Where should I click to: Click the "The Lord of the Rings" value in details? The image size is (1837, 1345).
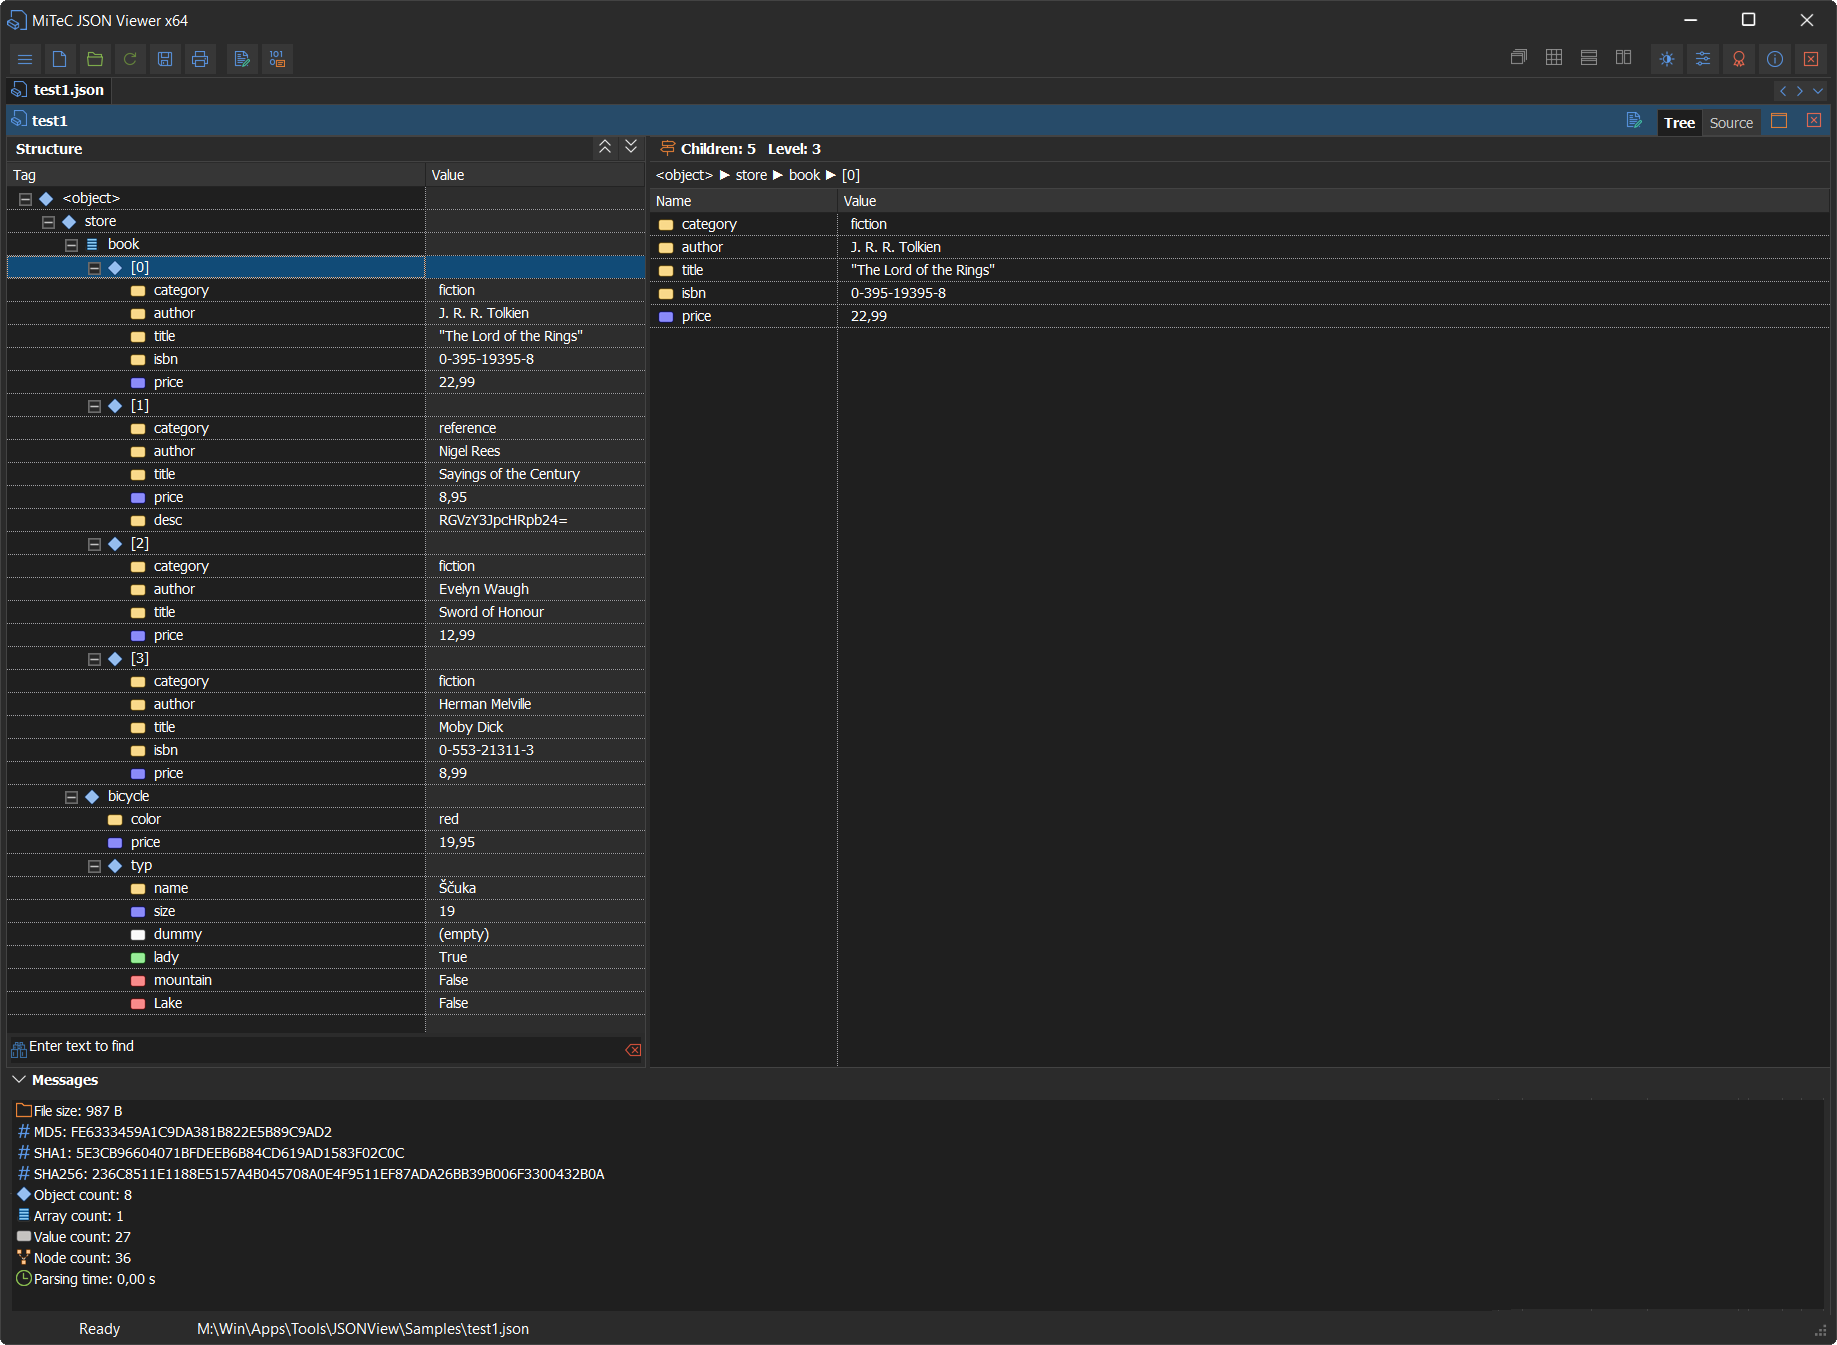(x=922, y=270)
